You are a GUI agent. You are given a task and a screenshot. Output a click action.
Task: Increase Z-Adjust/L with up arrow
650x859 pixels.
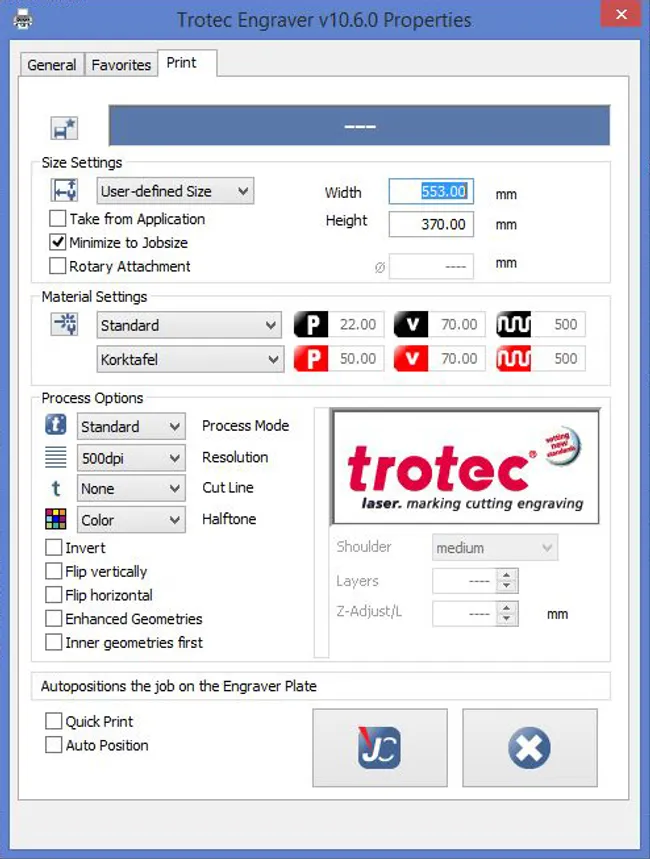tap(507, 608)
